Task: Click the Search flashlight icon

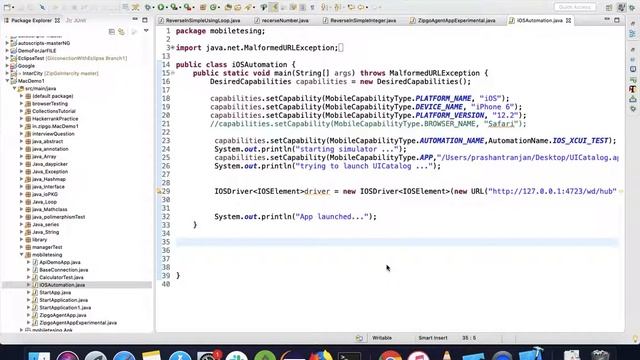Action: pos(248,7)
